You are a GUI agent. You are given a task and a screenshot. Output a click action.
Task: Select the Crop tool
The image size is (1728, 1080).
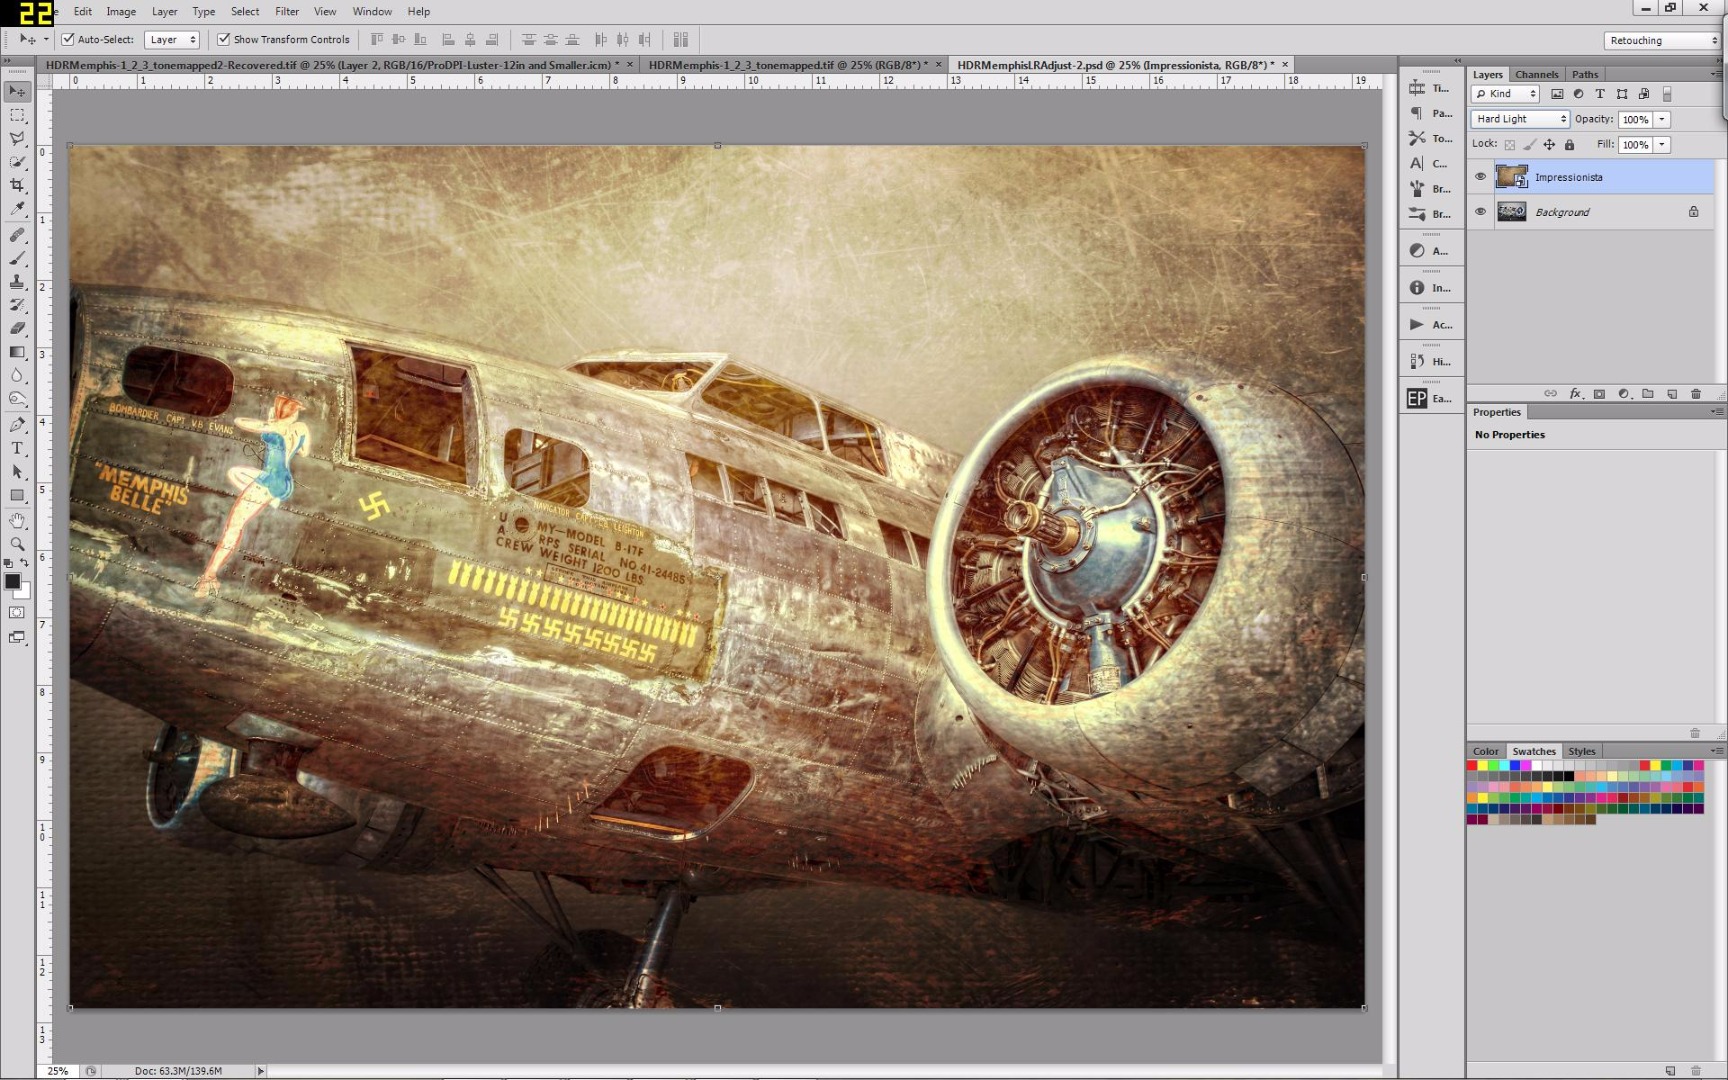point(17,186)
